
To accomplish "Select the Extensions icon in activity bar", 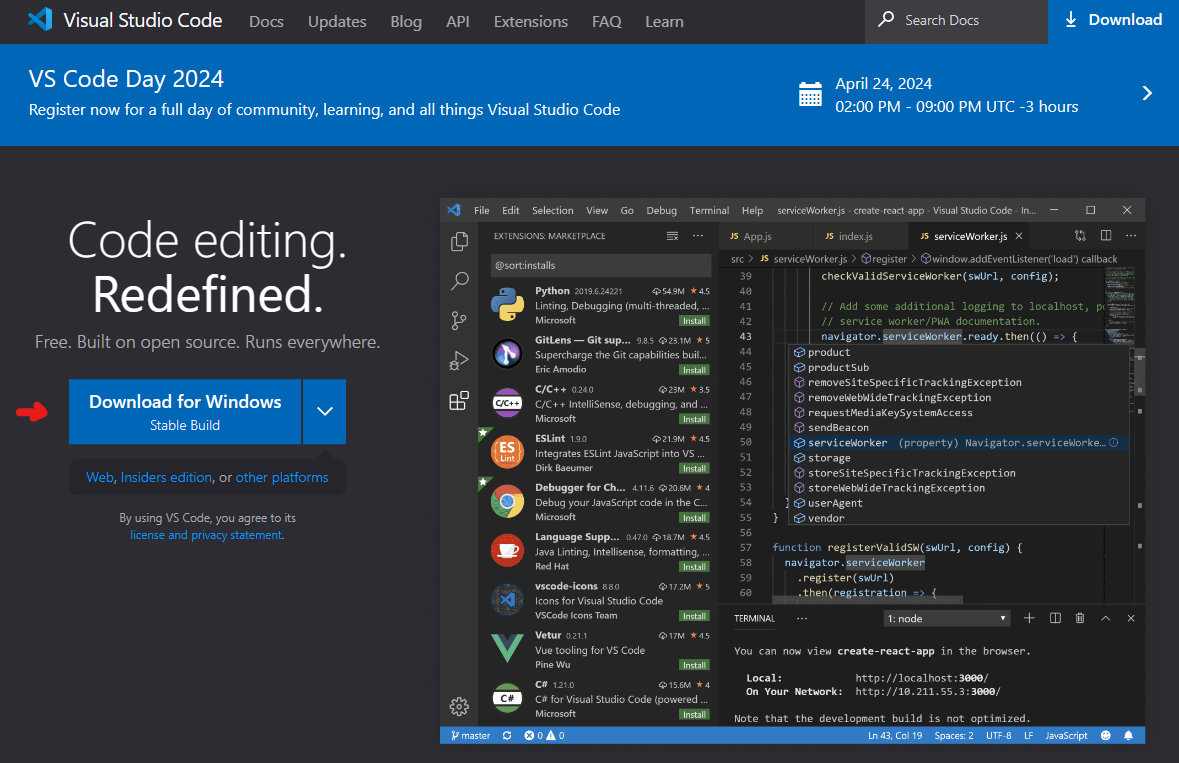I will (x=459, y=401).
